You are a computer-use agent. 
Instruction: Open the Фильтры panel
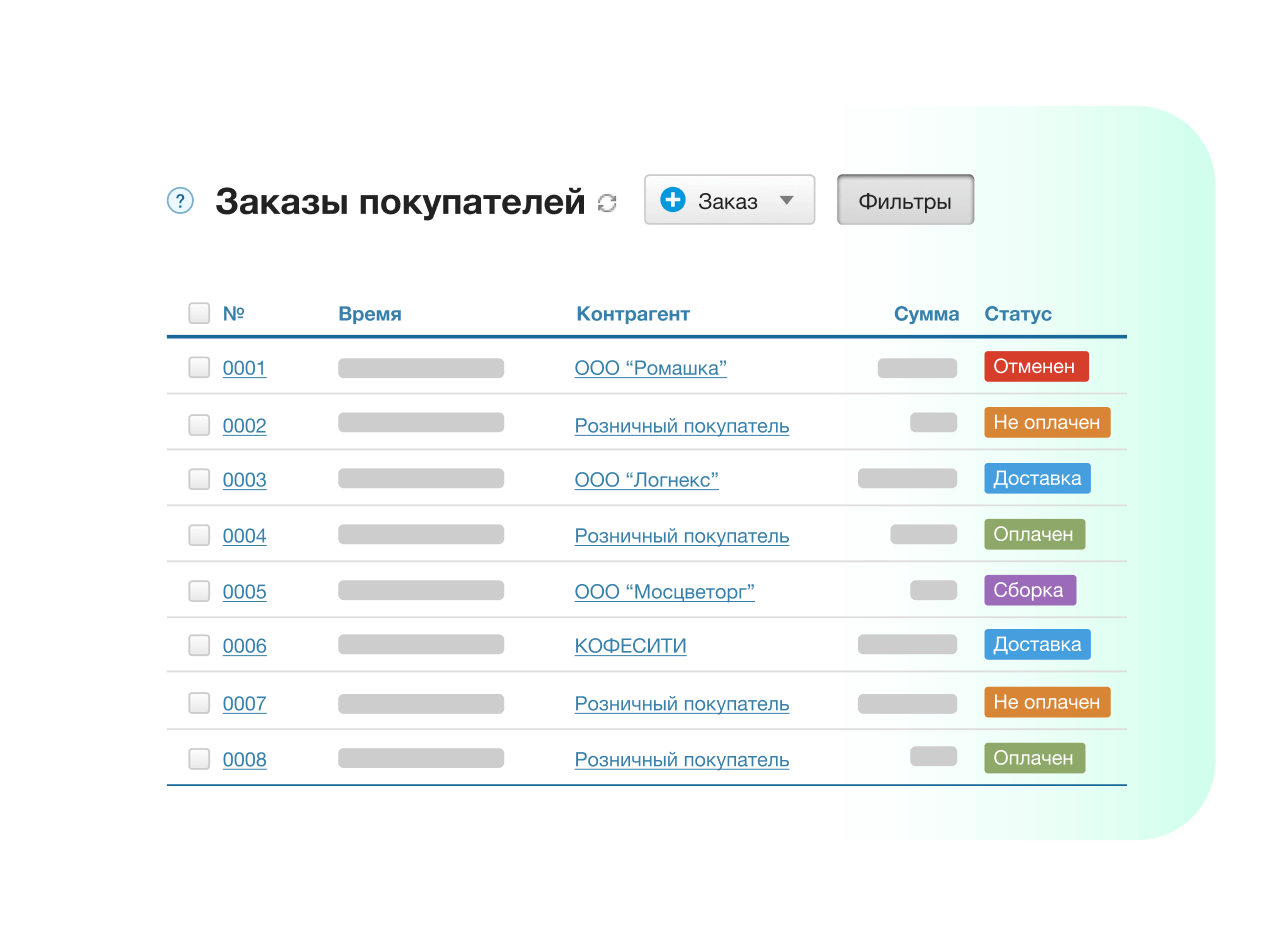904,201
